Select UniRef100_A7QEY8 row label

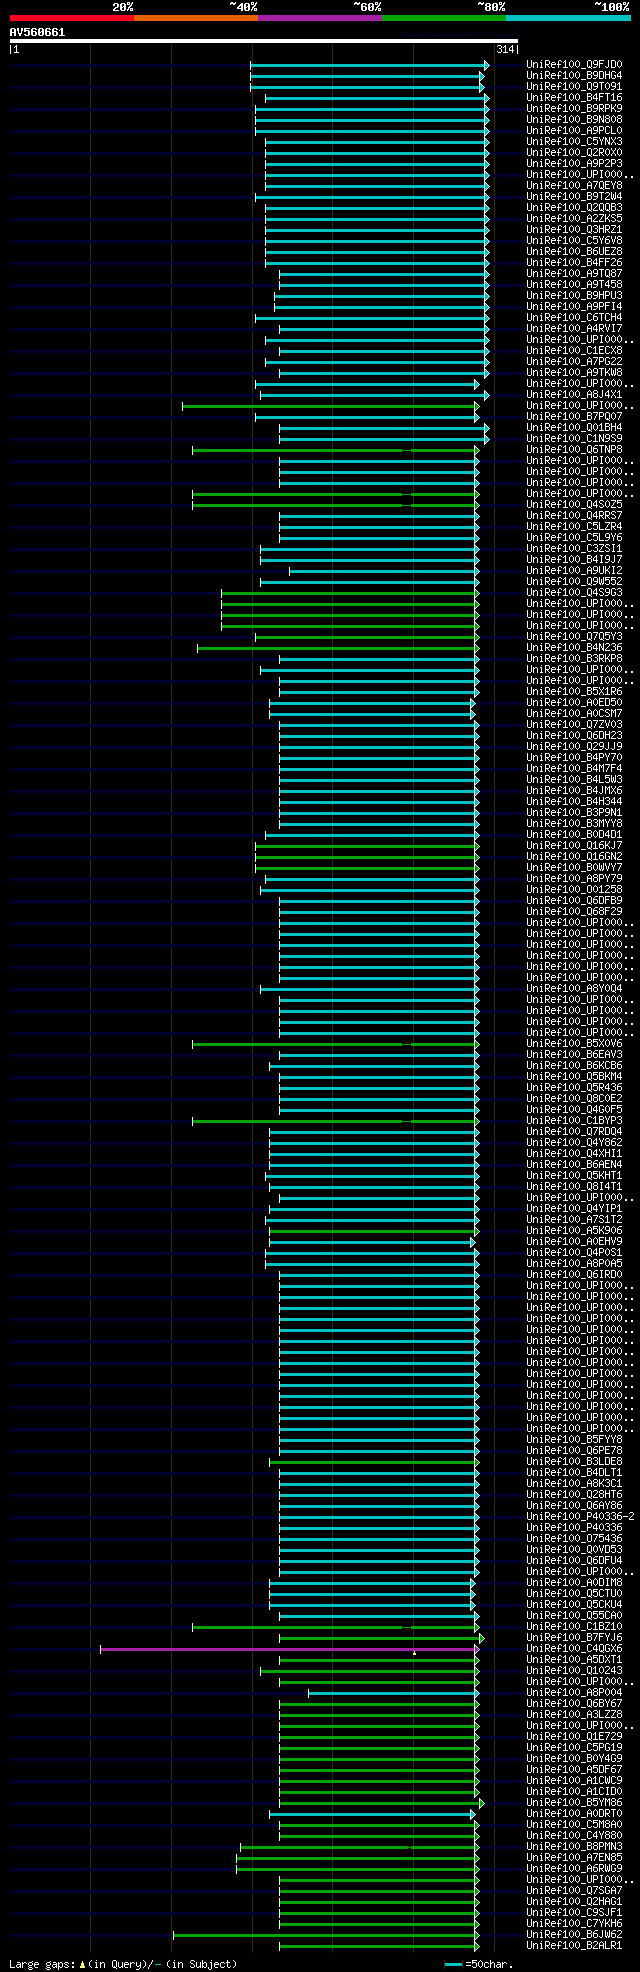point(574,185)
